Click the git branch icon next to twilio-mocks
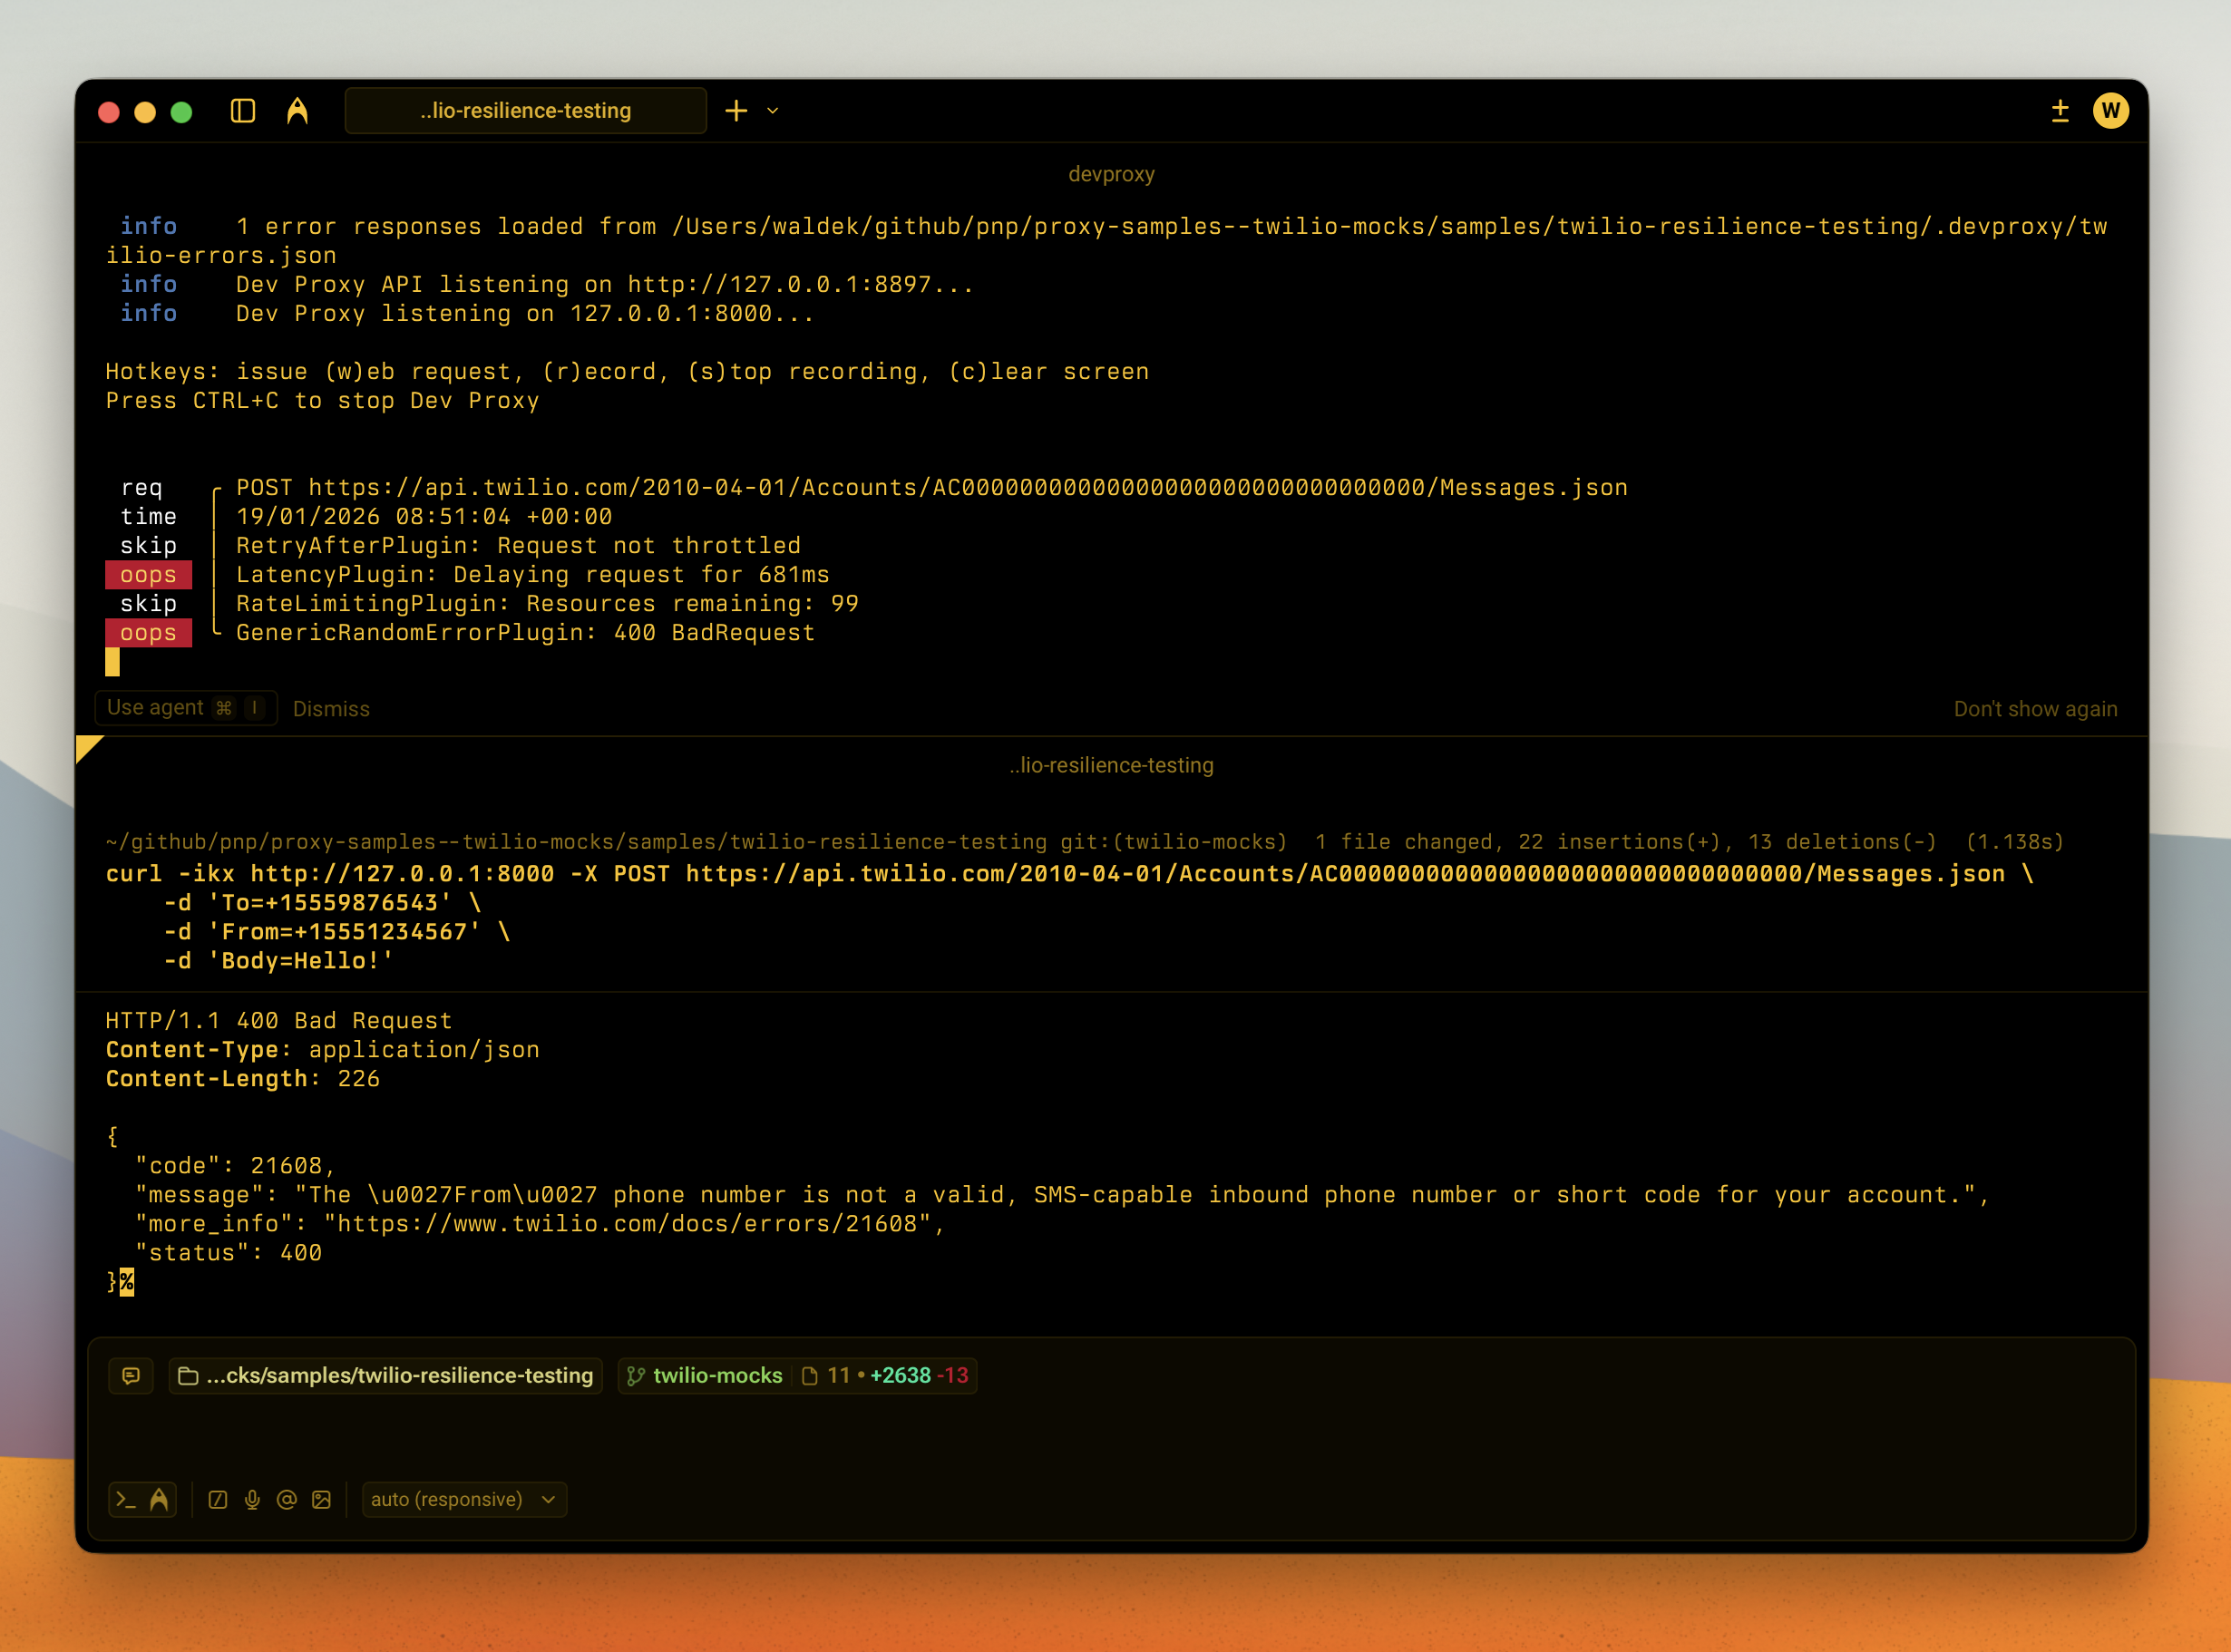 (636, 1375)
